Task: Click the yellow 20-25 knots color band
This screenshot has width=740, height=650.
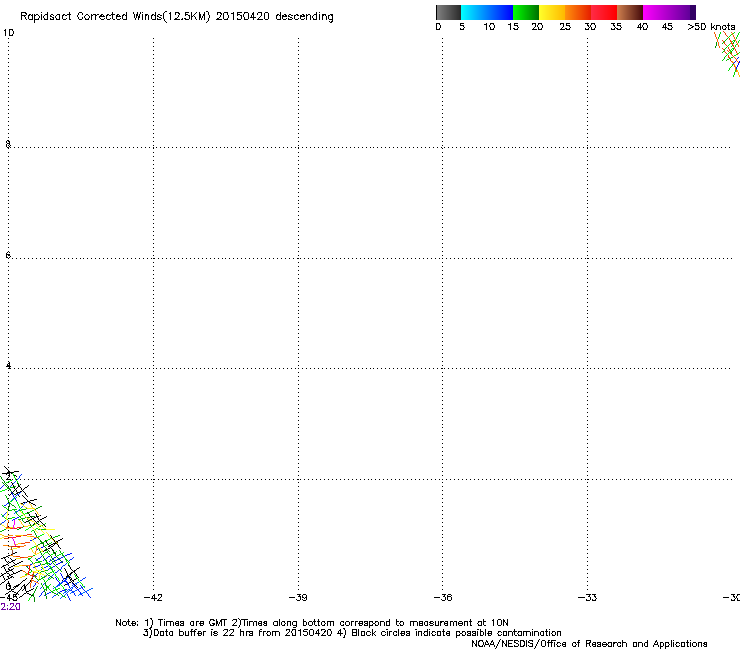Action: point(552,12)
